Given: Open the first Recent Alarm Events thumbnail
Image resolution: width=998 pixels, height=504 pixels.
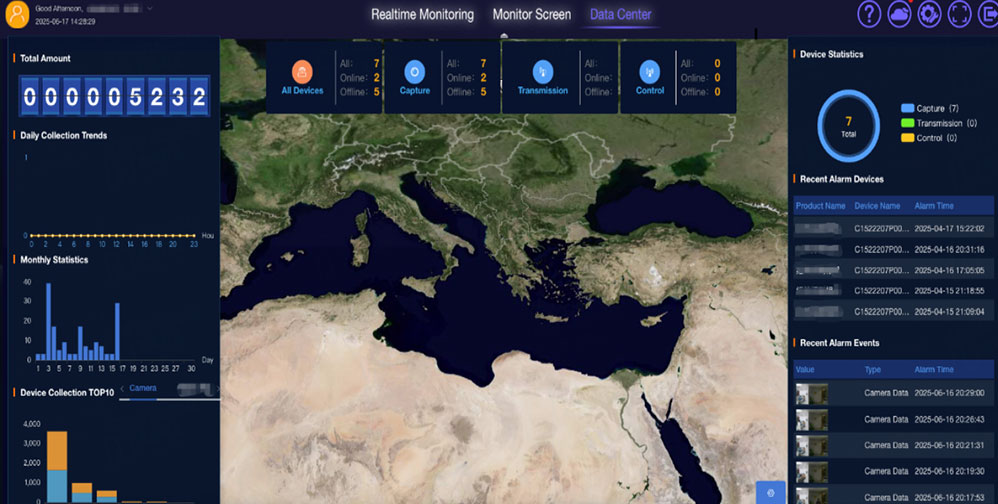Looking at the screenshot, I should coord(811,394).
